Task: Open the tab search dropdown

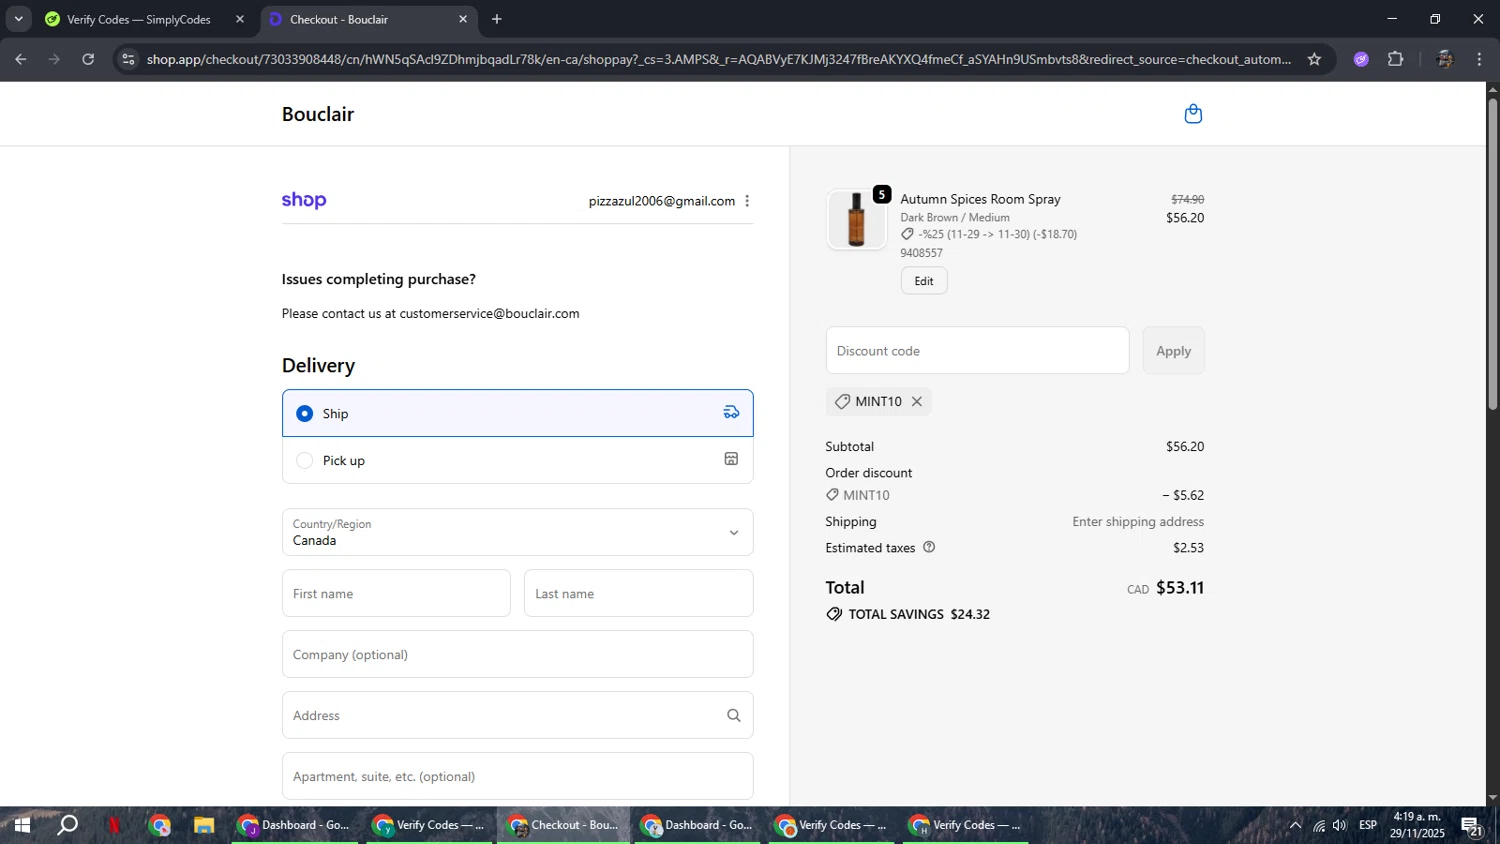Action: 18,19
